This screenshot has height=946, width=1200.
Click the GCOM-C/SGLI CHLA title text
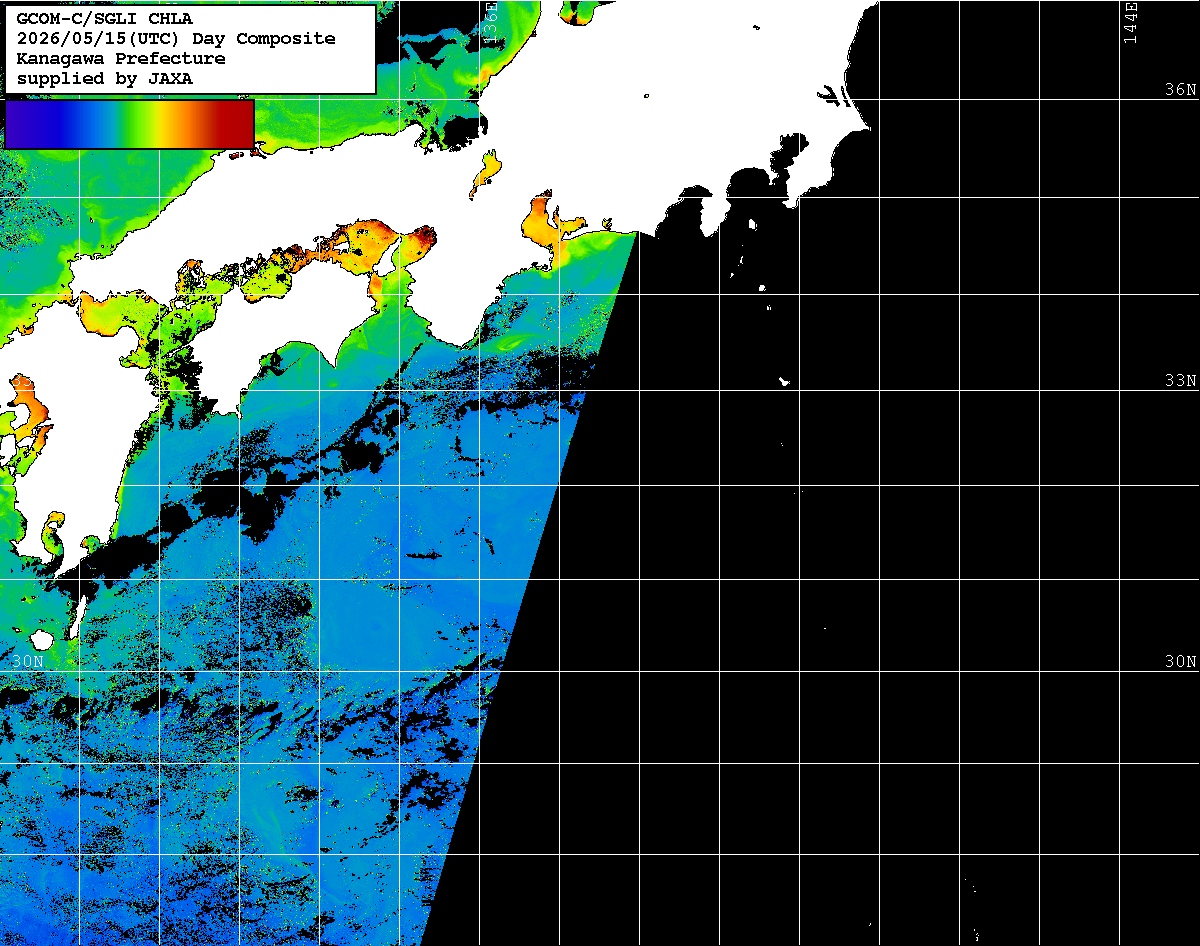point(105,18)
